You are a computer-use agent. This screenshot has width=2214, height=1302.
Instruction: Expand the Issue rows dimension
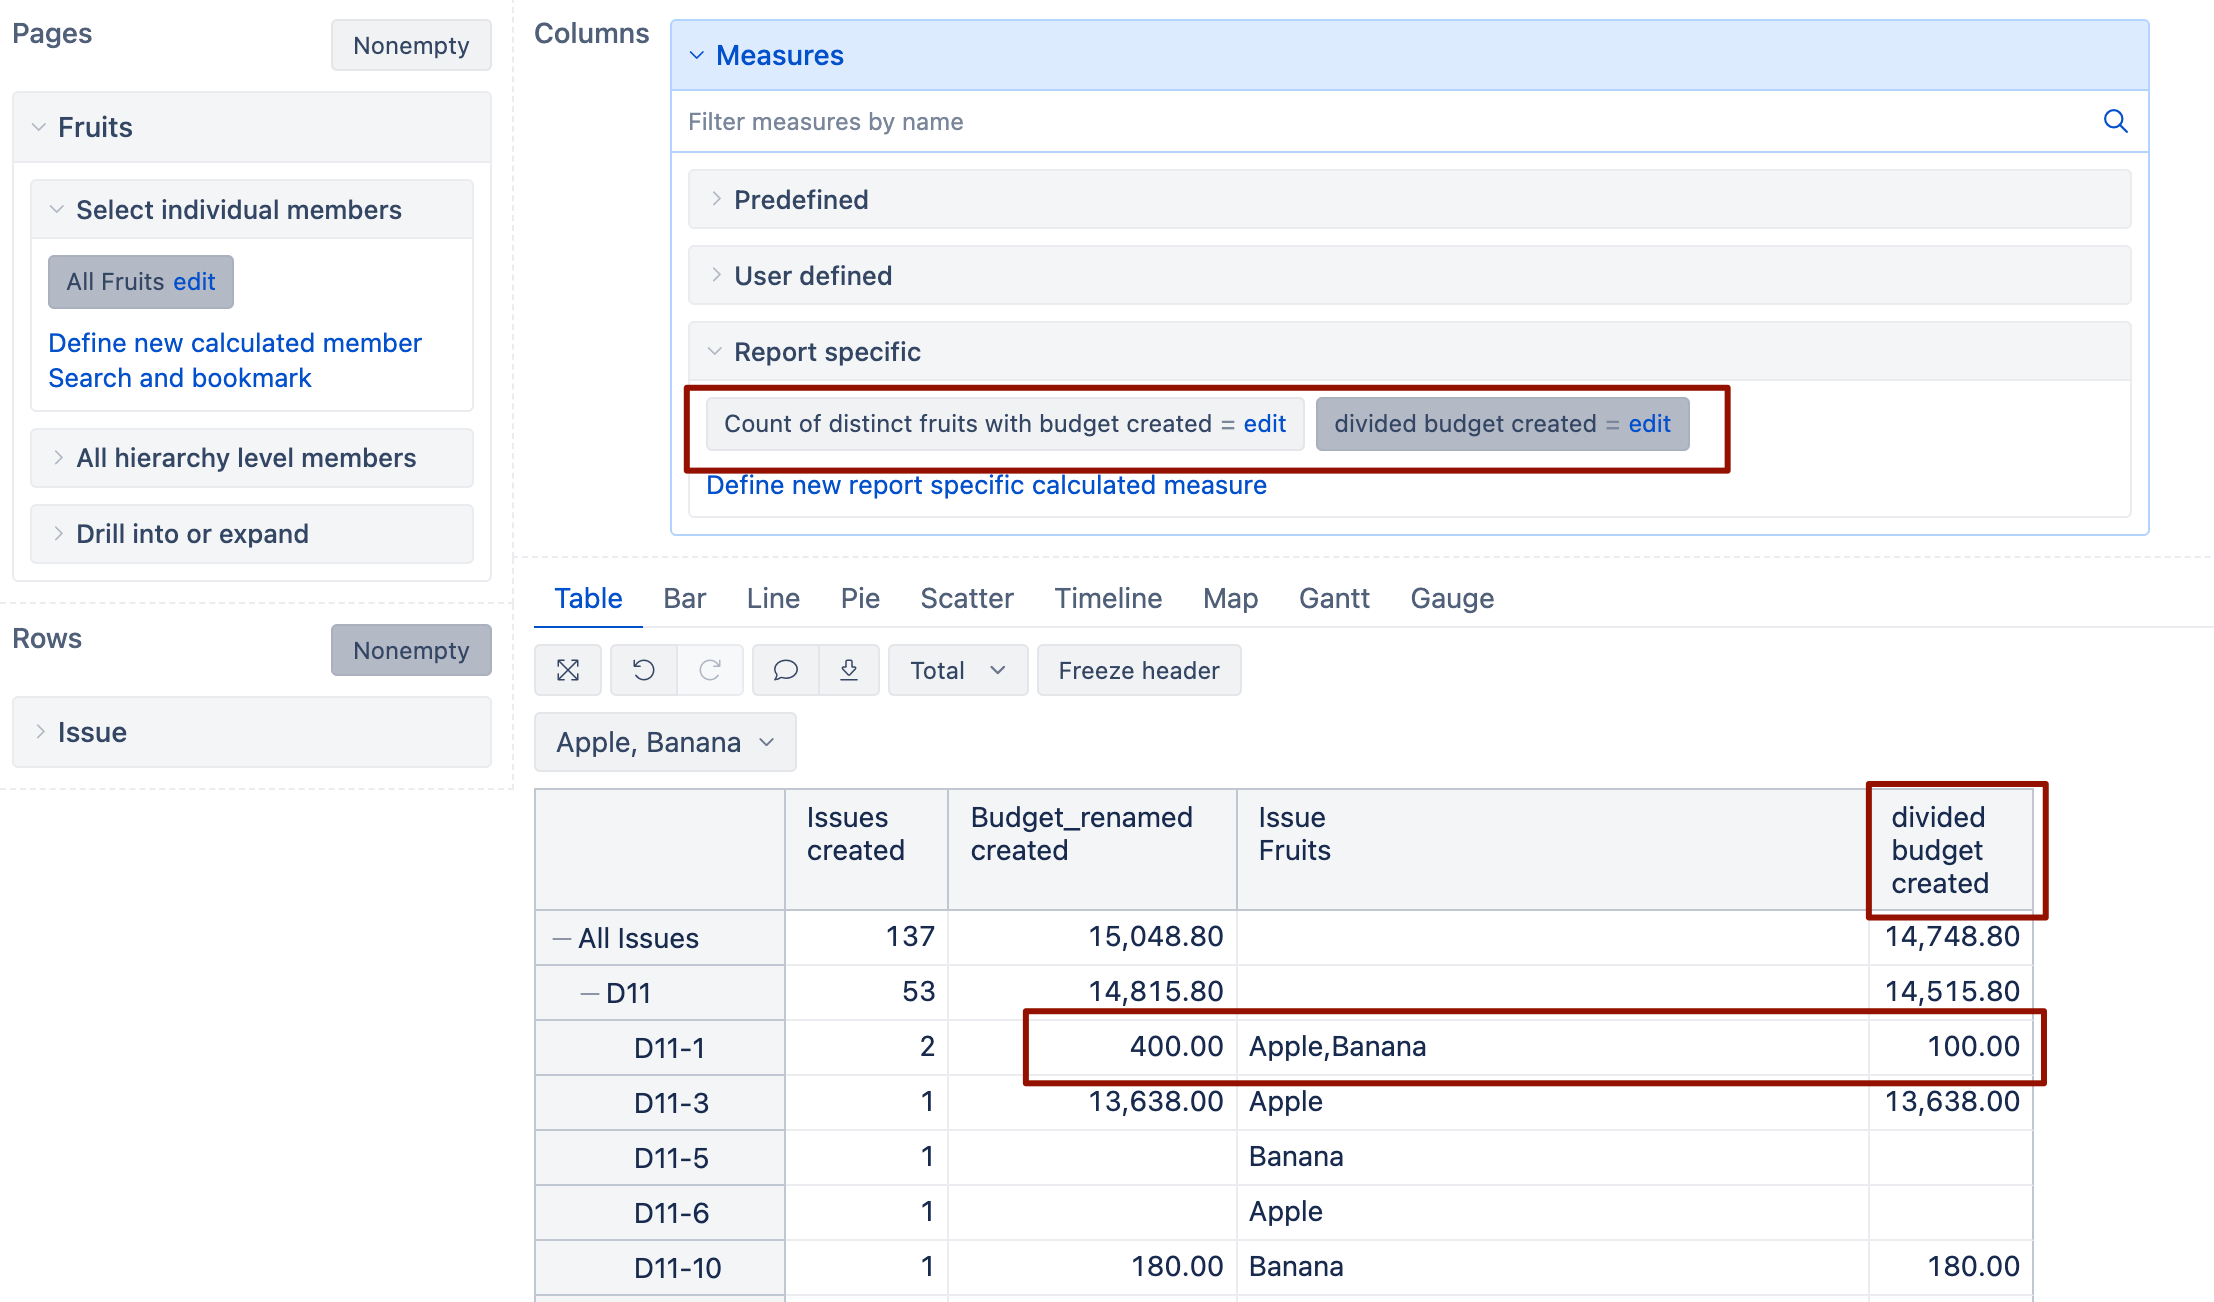pos(252,732)
